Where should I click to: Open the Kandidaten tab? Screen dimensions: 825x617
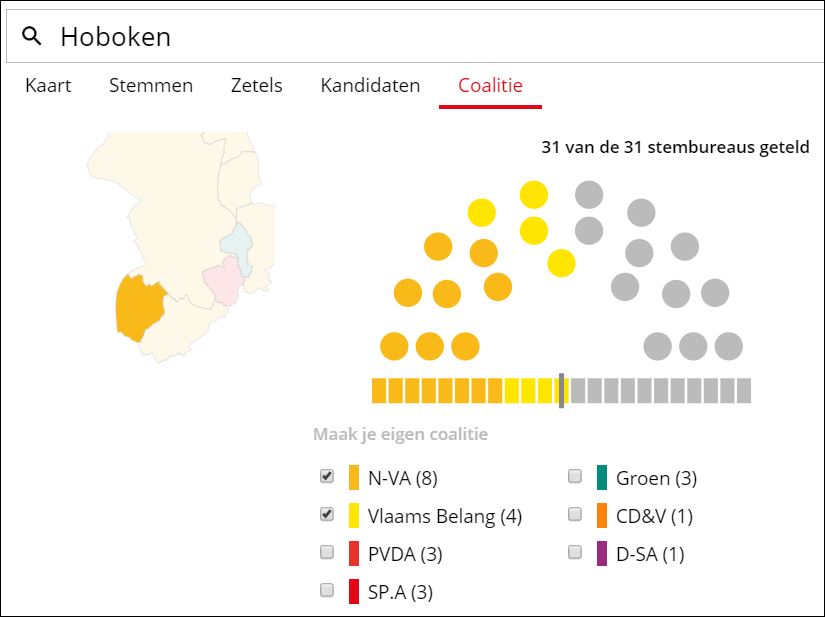pyautogui.click(x=370, y=86)
